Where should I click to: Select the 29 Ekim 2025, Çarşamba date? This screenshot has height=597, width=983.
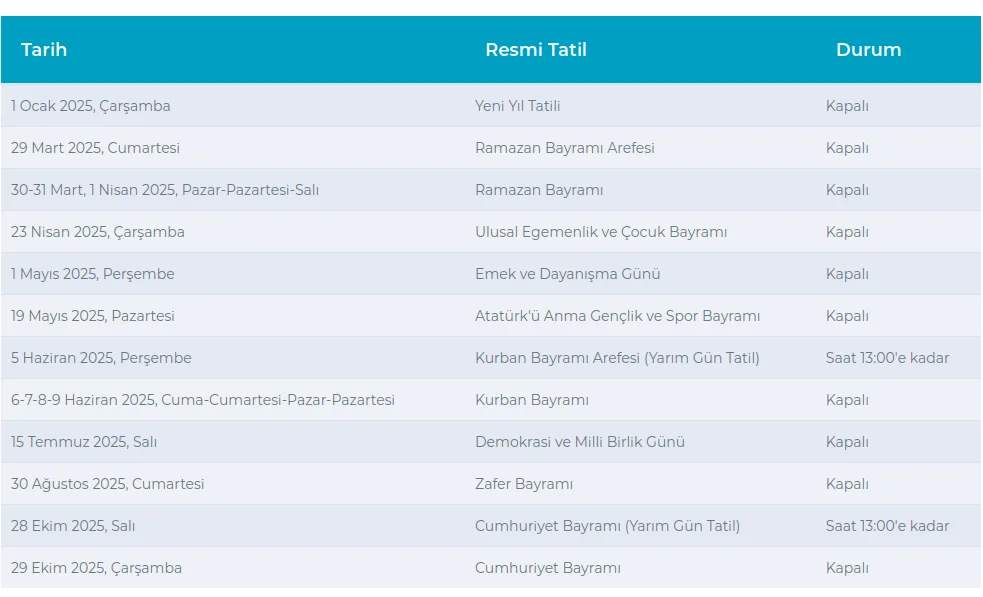pyautogui.click(x=97, y=568)
